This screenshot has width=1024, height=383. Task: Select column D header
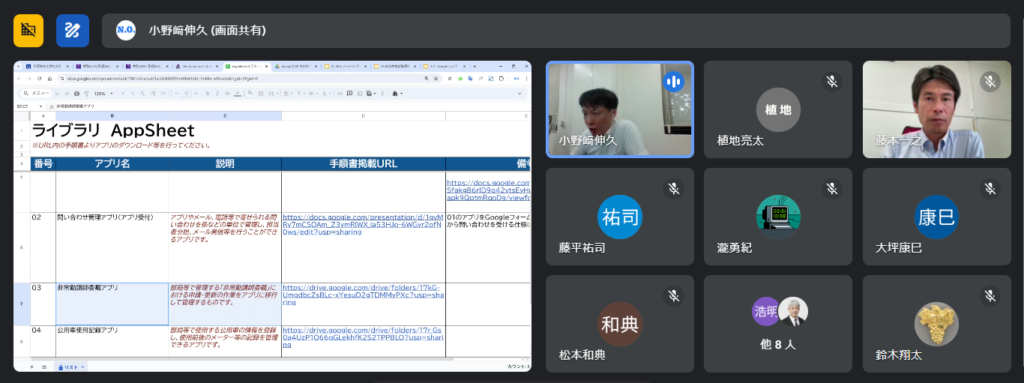click(363, 116)
